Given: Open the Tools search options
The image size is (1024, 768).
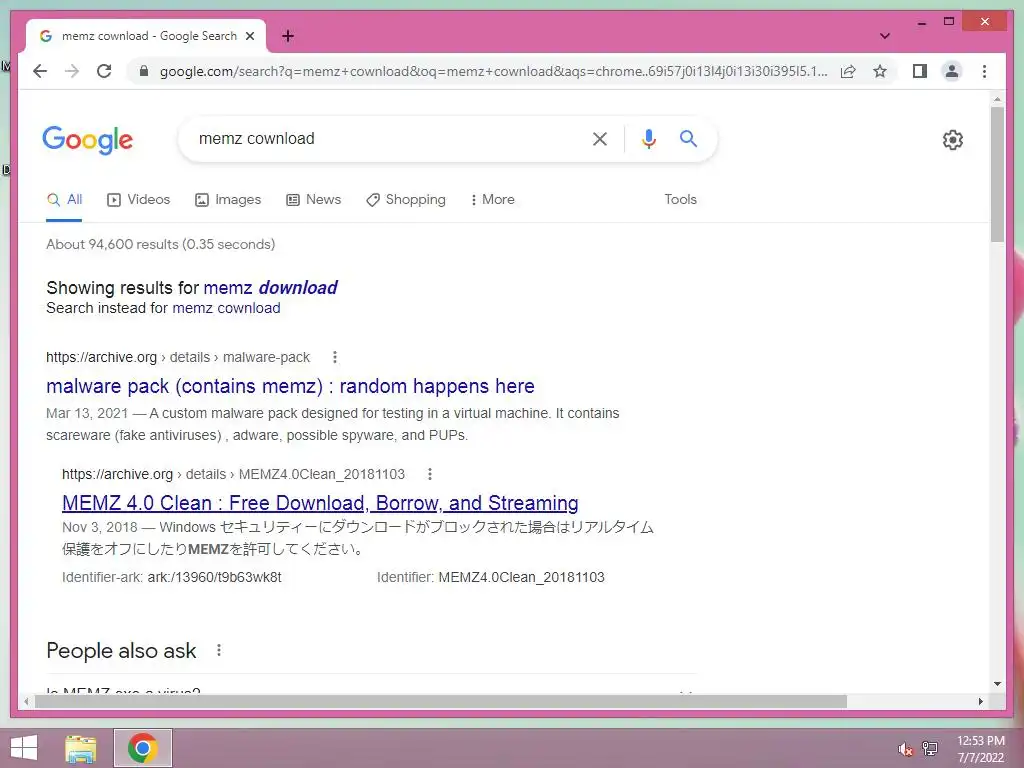Looking at the screenshot, I should coord(680,199).
